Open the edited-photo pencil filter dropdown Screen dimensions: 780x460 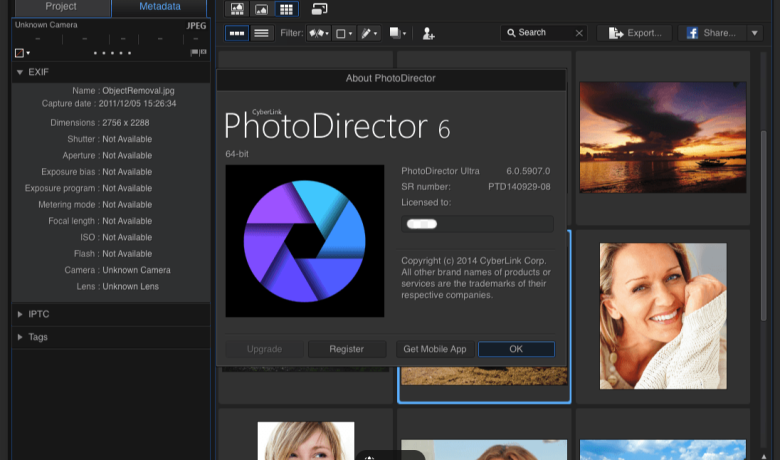click(x=369, y=33)
